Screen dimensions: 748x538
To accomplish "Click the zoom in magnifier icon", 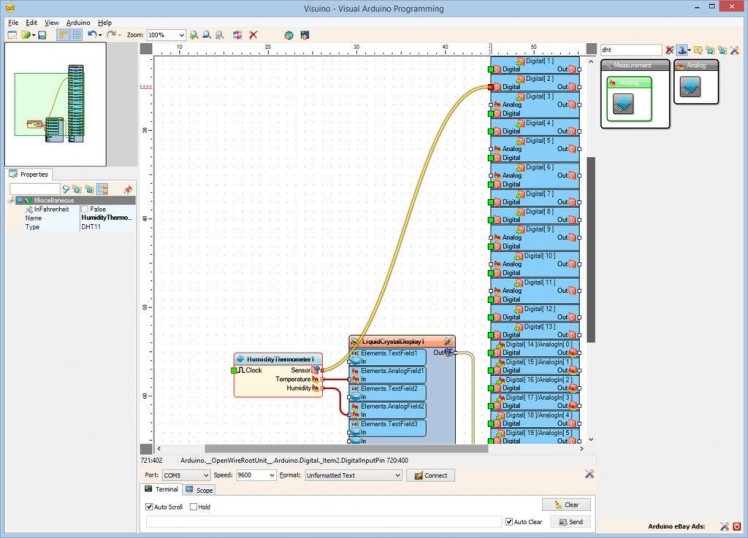I will tap(193, 35).
